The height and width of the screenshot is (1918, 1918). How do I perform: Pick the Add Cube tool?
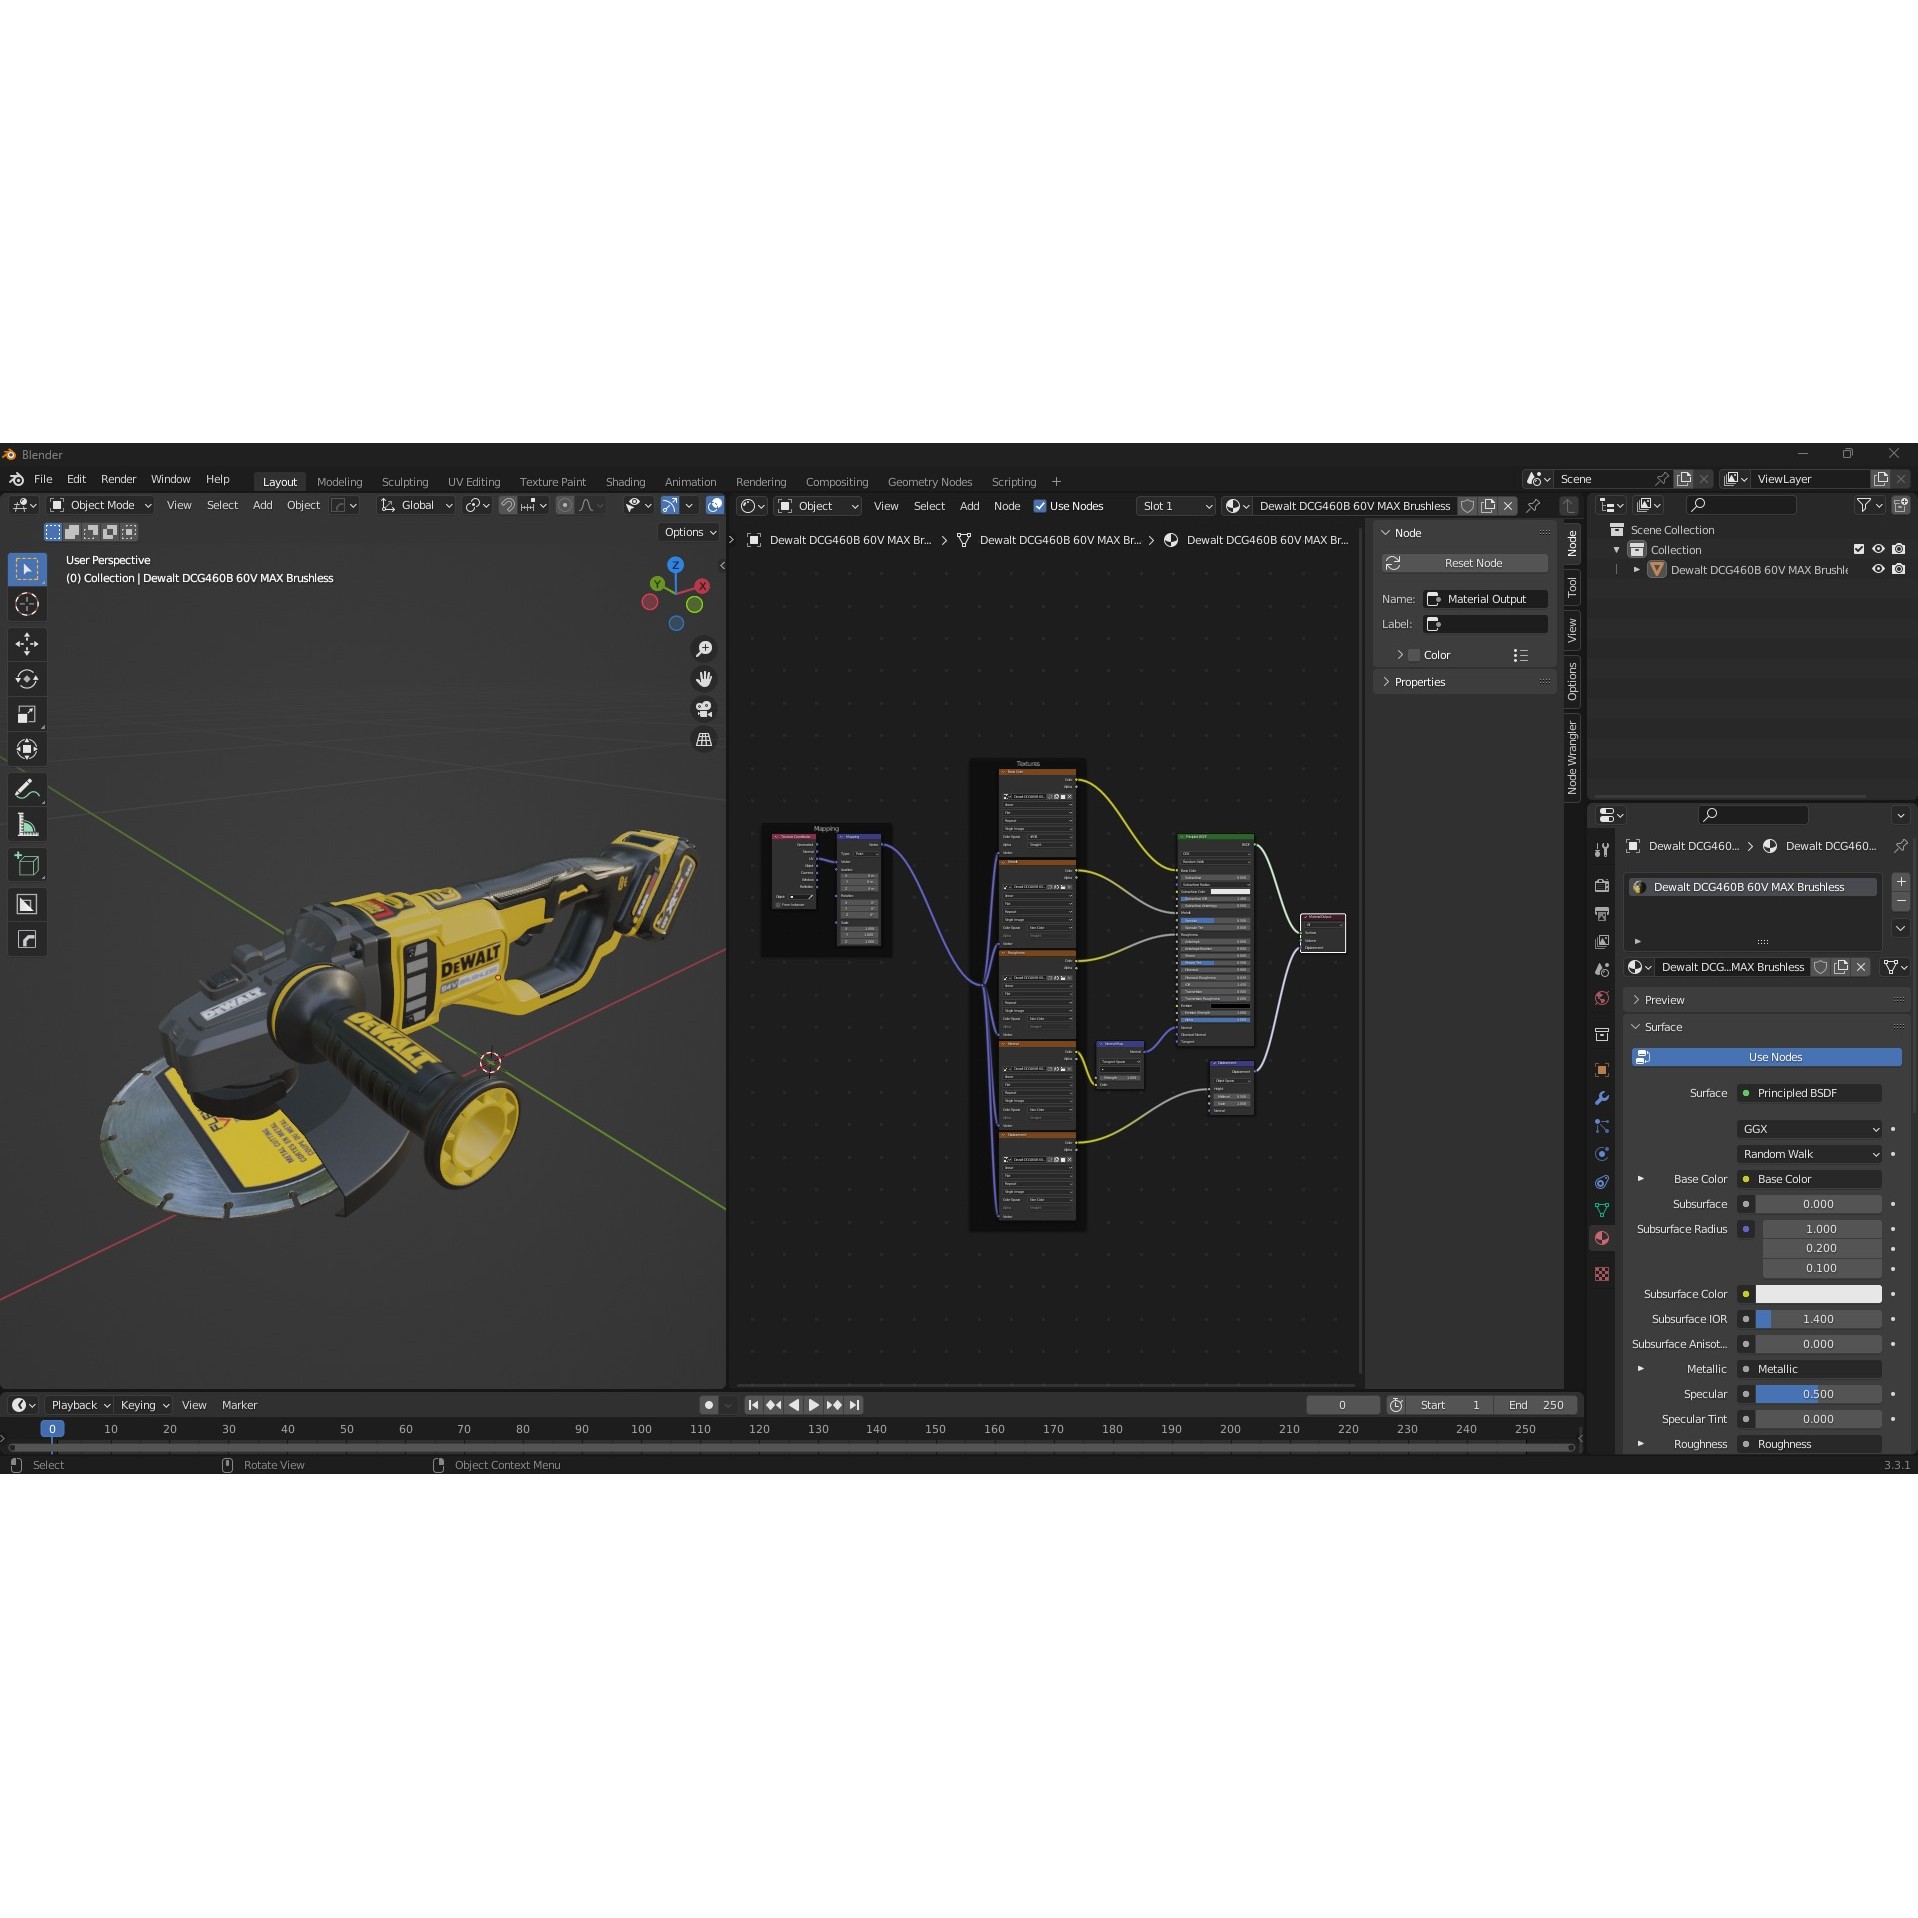coord(27,865)
